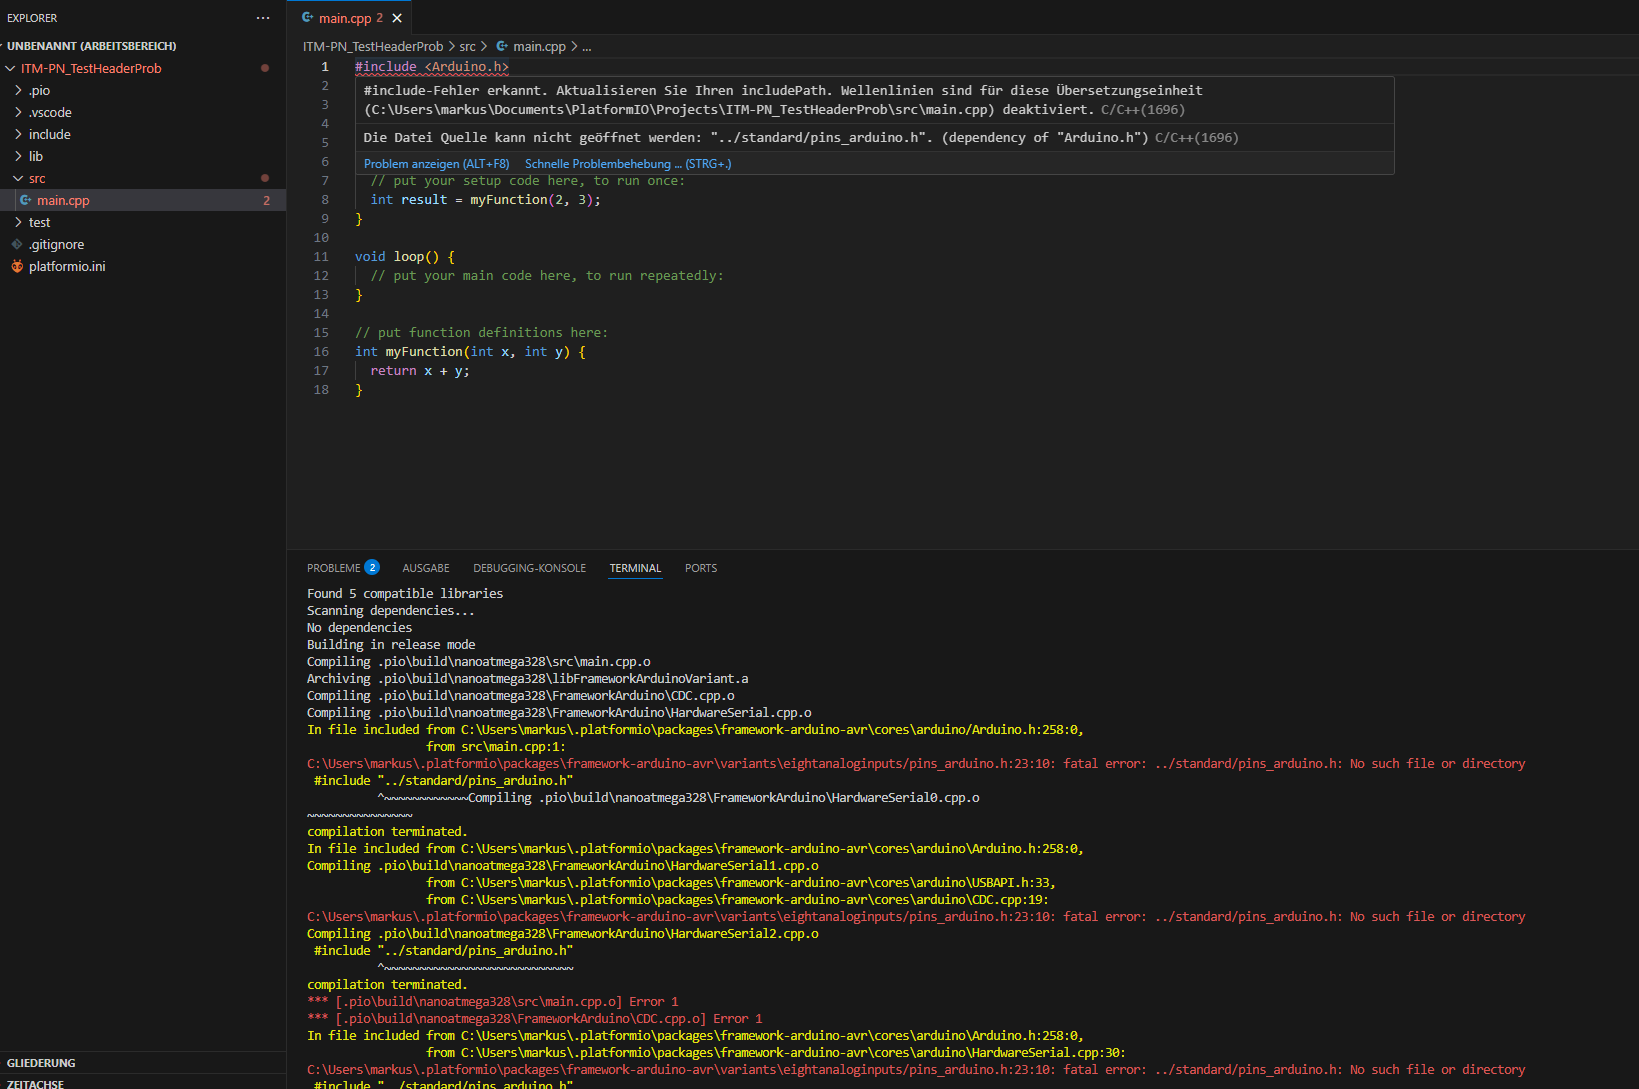The width and height of the screenshot is (1639, 1089).
Task: Close the main.cpp editor tab
Action: click(397, 18)
